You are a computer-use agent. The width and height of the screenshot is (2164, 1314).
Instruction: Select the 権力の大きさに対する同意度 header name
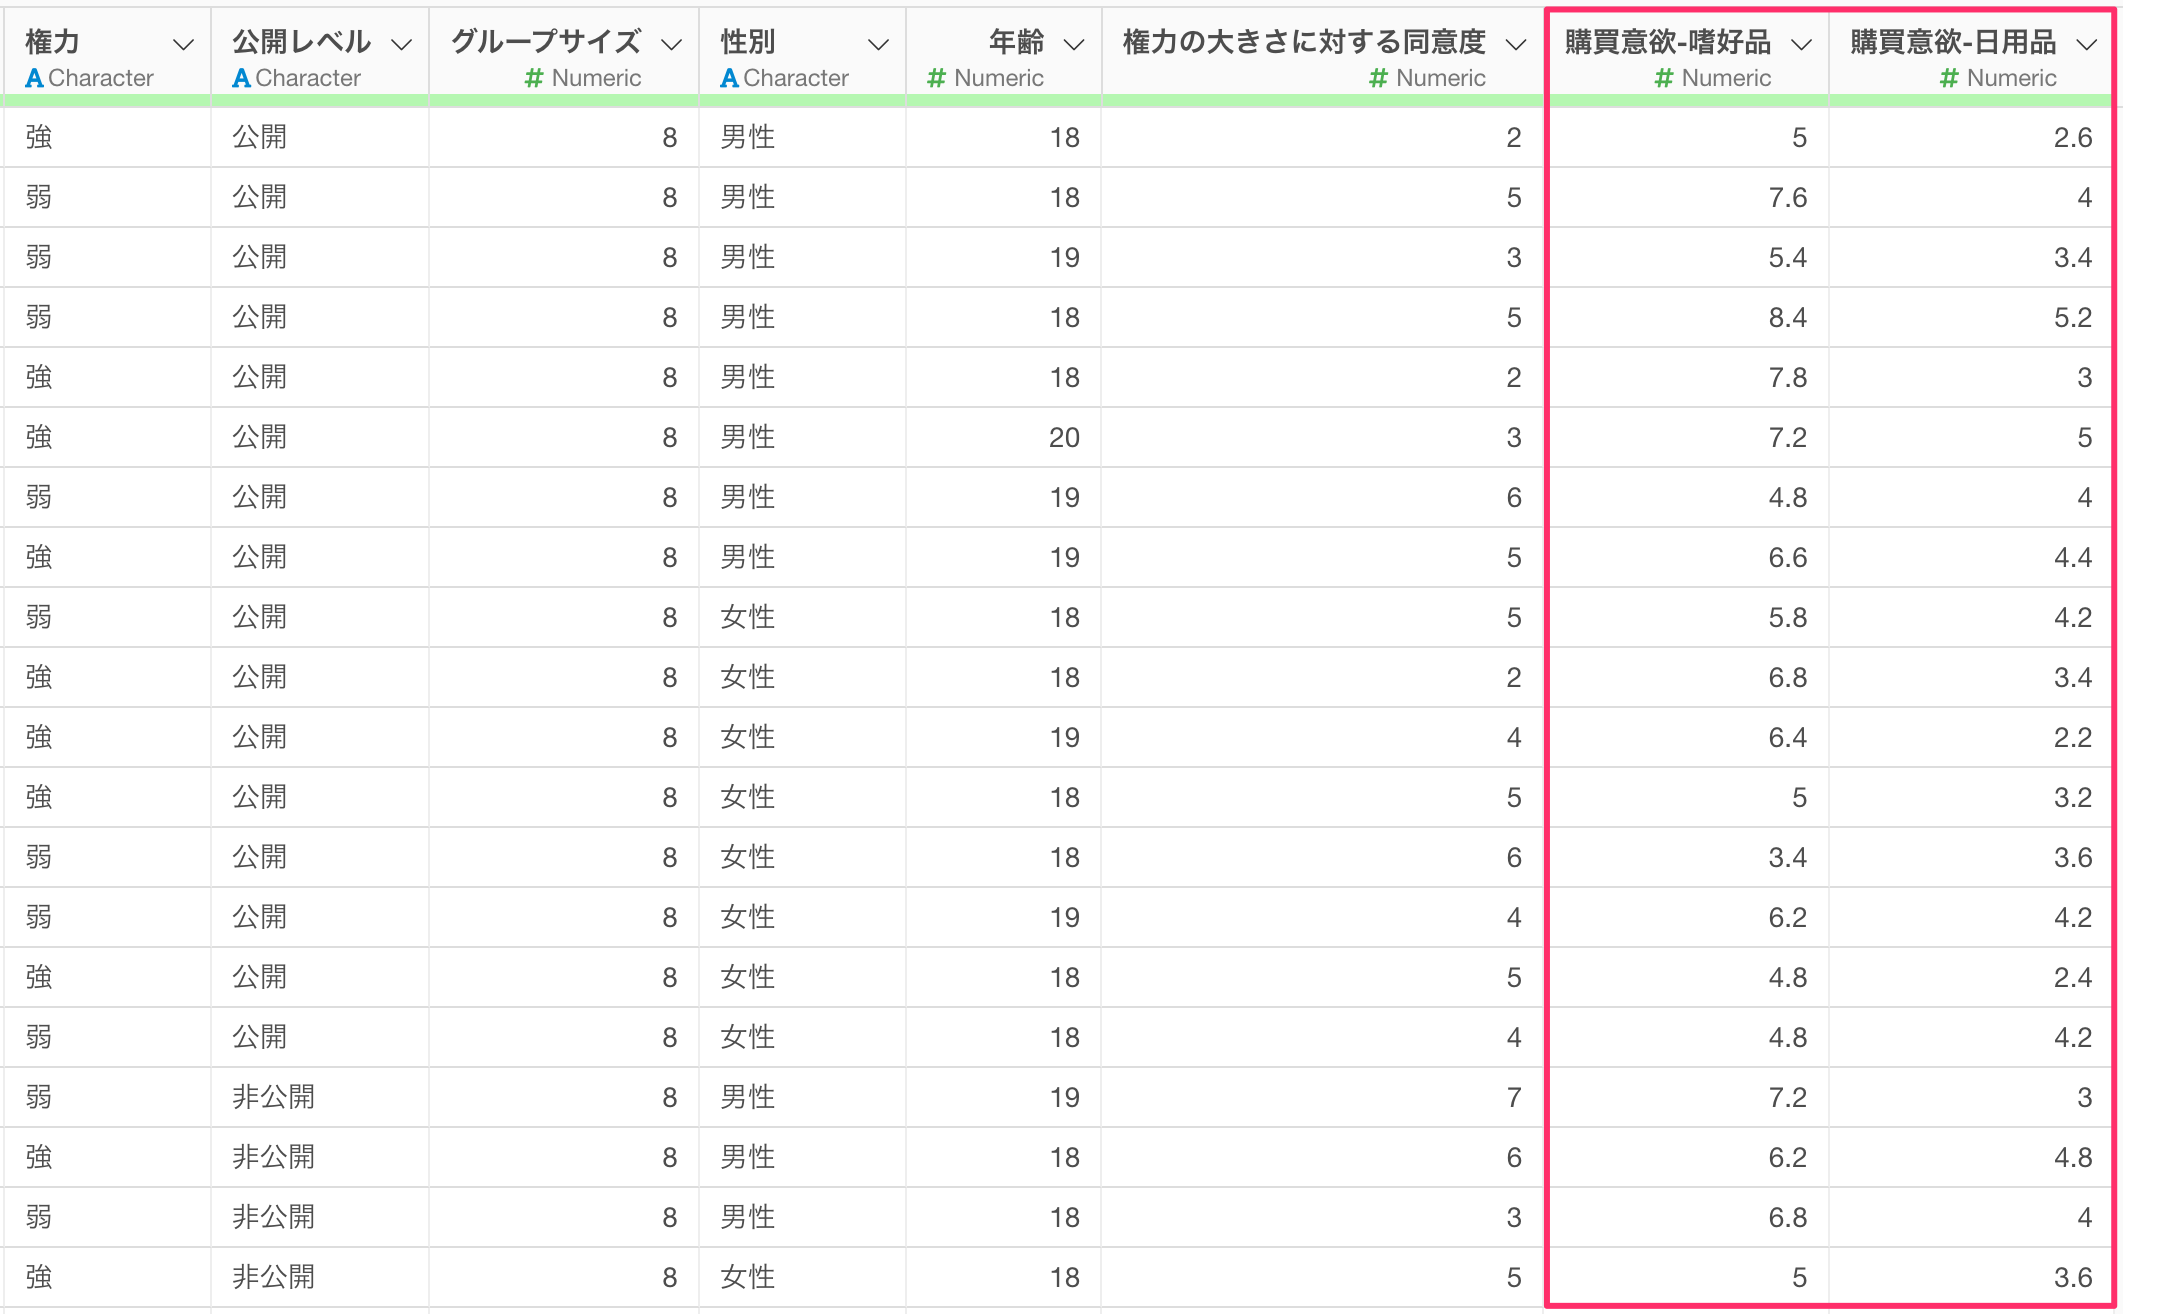1304,42
